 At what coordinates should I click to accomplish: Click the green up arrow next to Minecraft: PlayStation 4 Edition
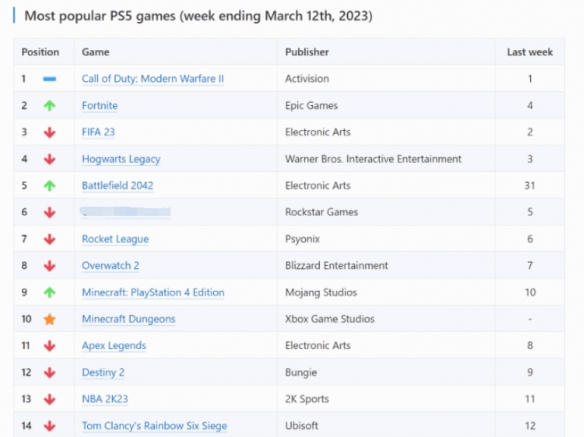pyautogui.click(x=50, y=292)
